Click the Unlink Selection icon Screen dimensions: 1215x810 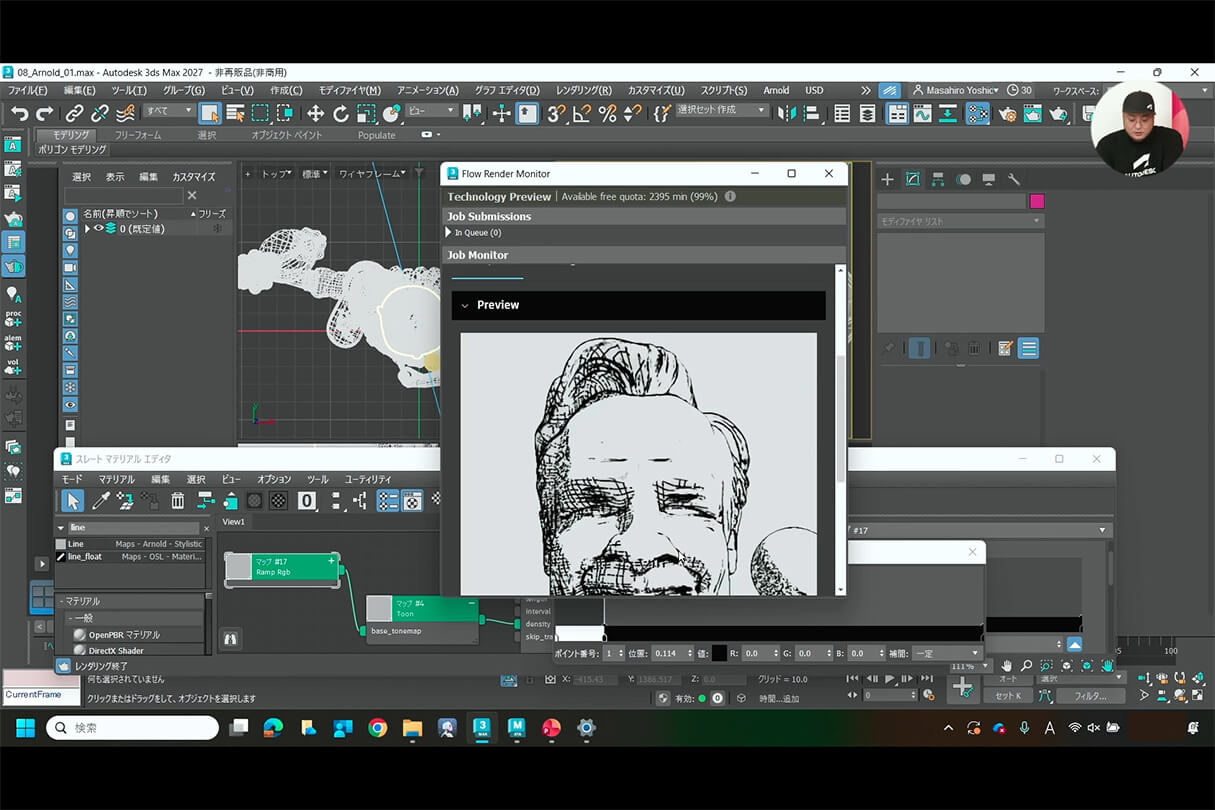[x=100, y=113]
